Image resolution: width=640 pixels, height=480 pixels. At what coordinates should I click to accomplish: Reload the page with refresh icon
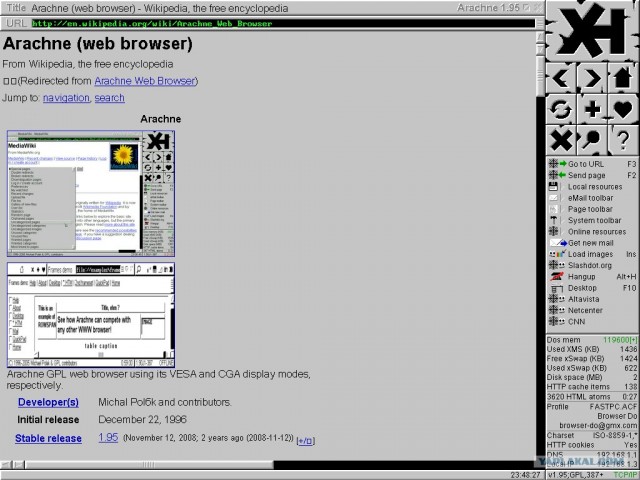pyautogui.click(x=562, y=109)
